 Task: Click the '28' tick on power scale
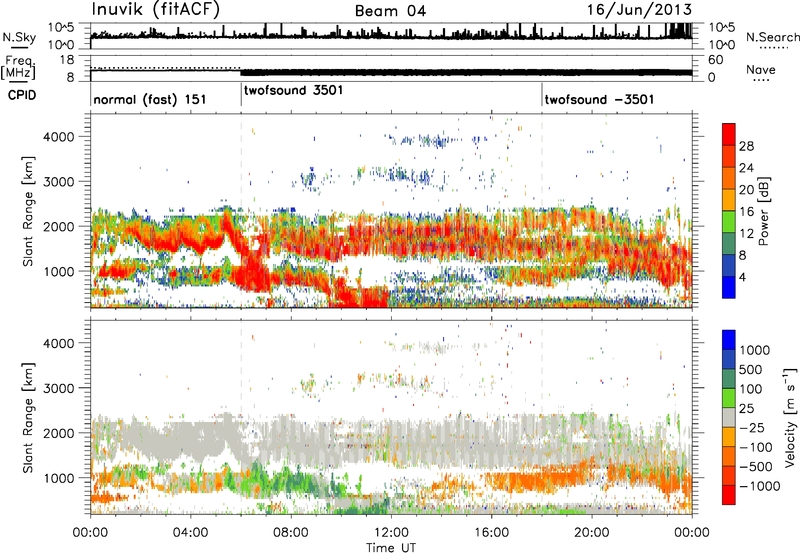point(746,146)
